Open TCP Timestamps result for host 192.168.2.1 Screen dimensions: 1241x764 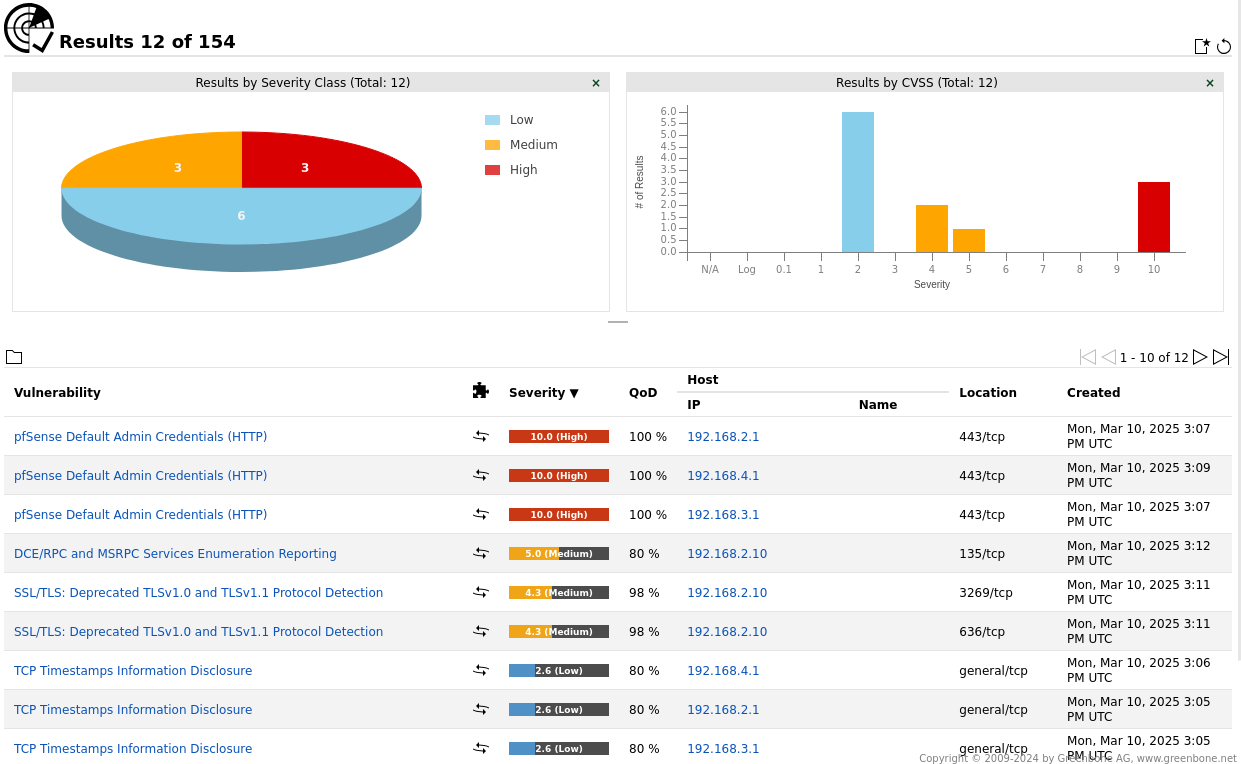point(133,710)
